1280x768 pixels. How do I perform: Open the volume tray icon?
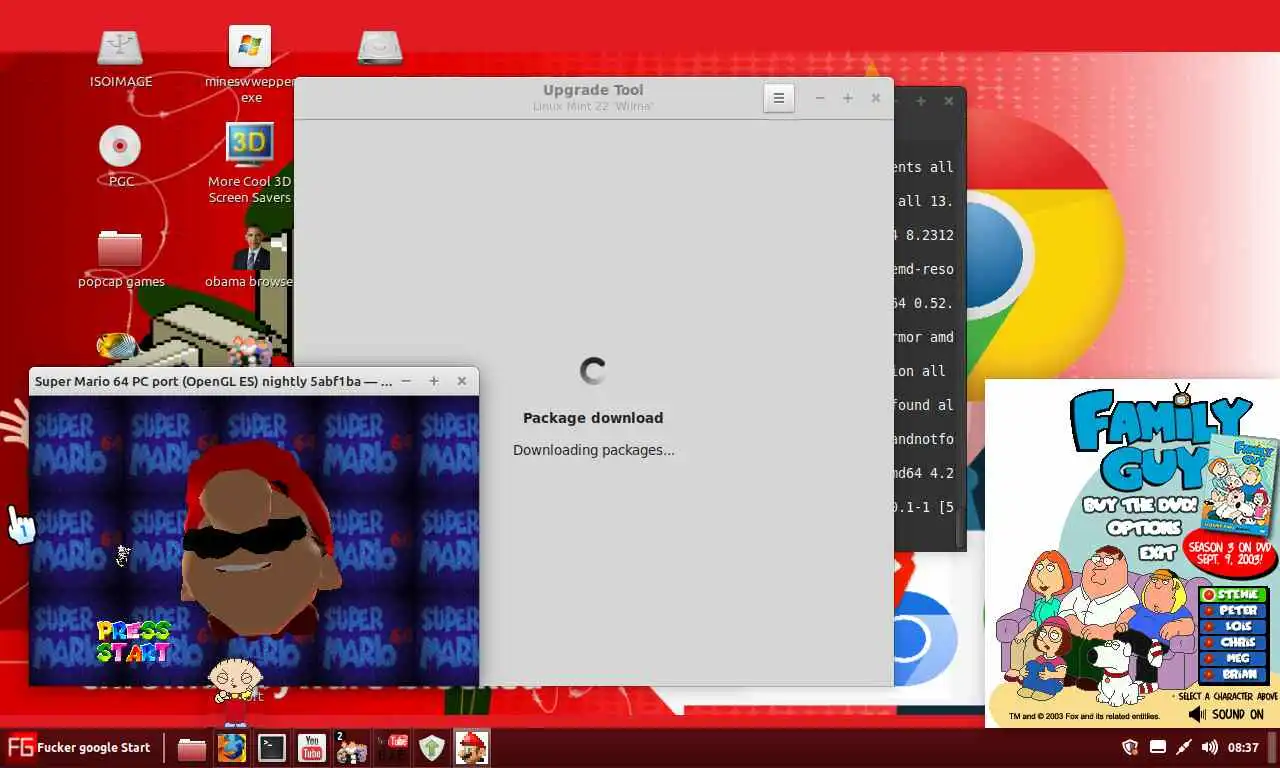[x=1209, y=747]
